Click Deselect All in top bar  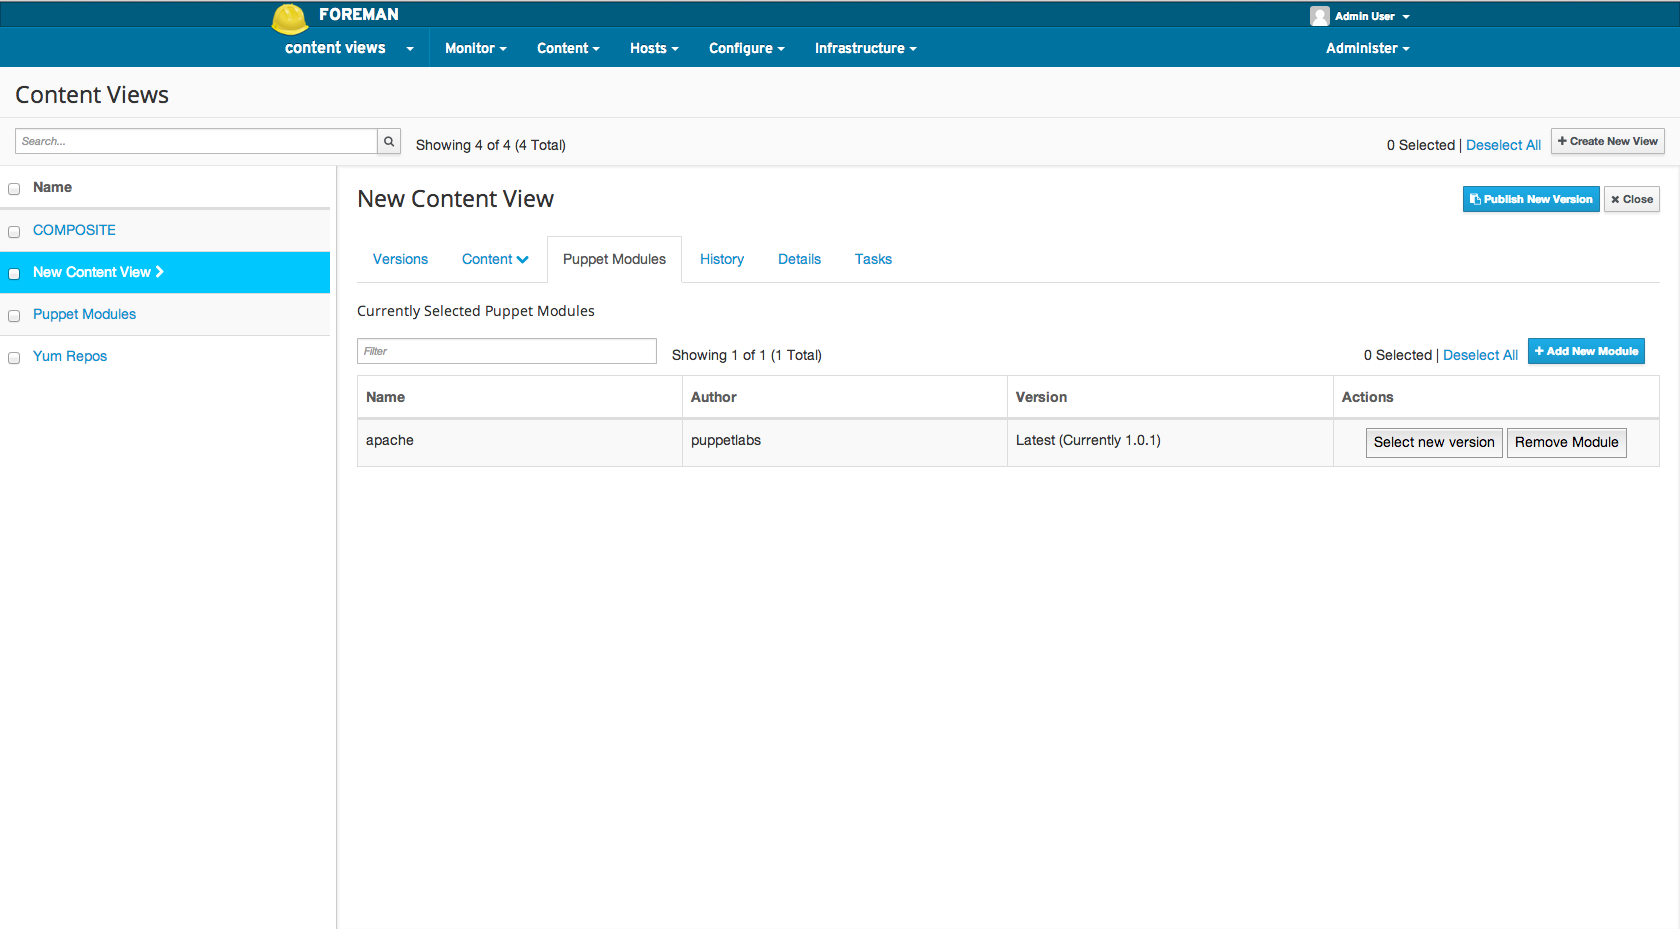[1503, 145]
